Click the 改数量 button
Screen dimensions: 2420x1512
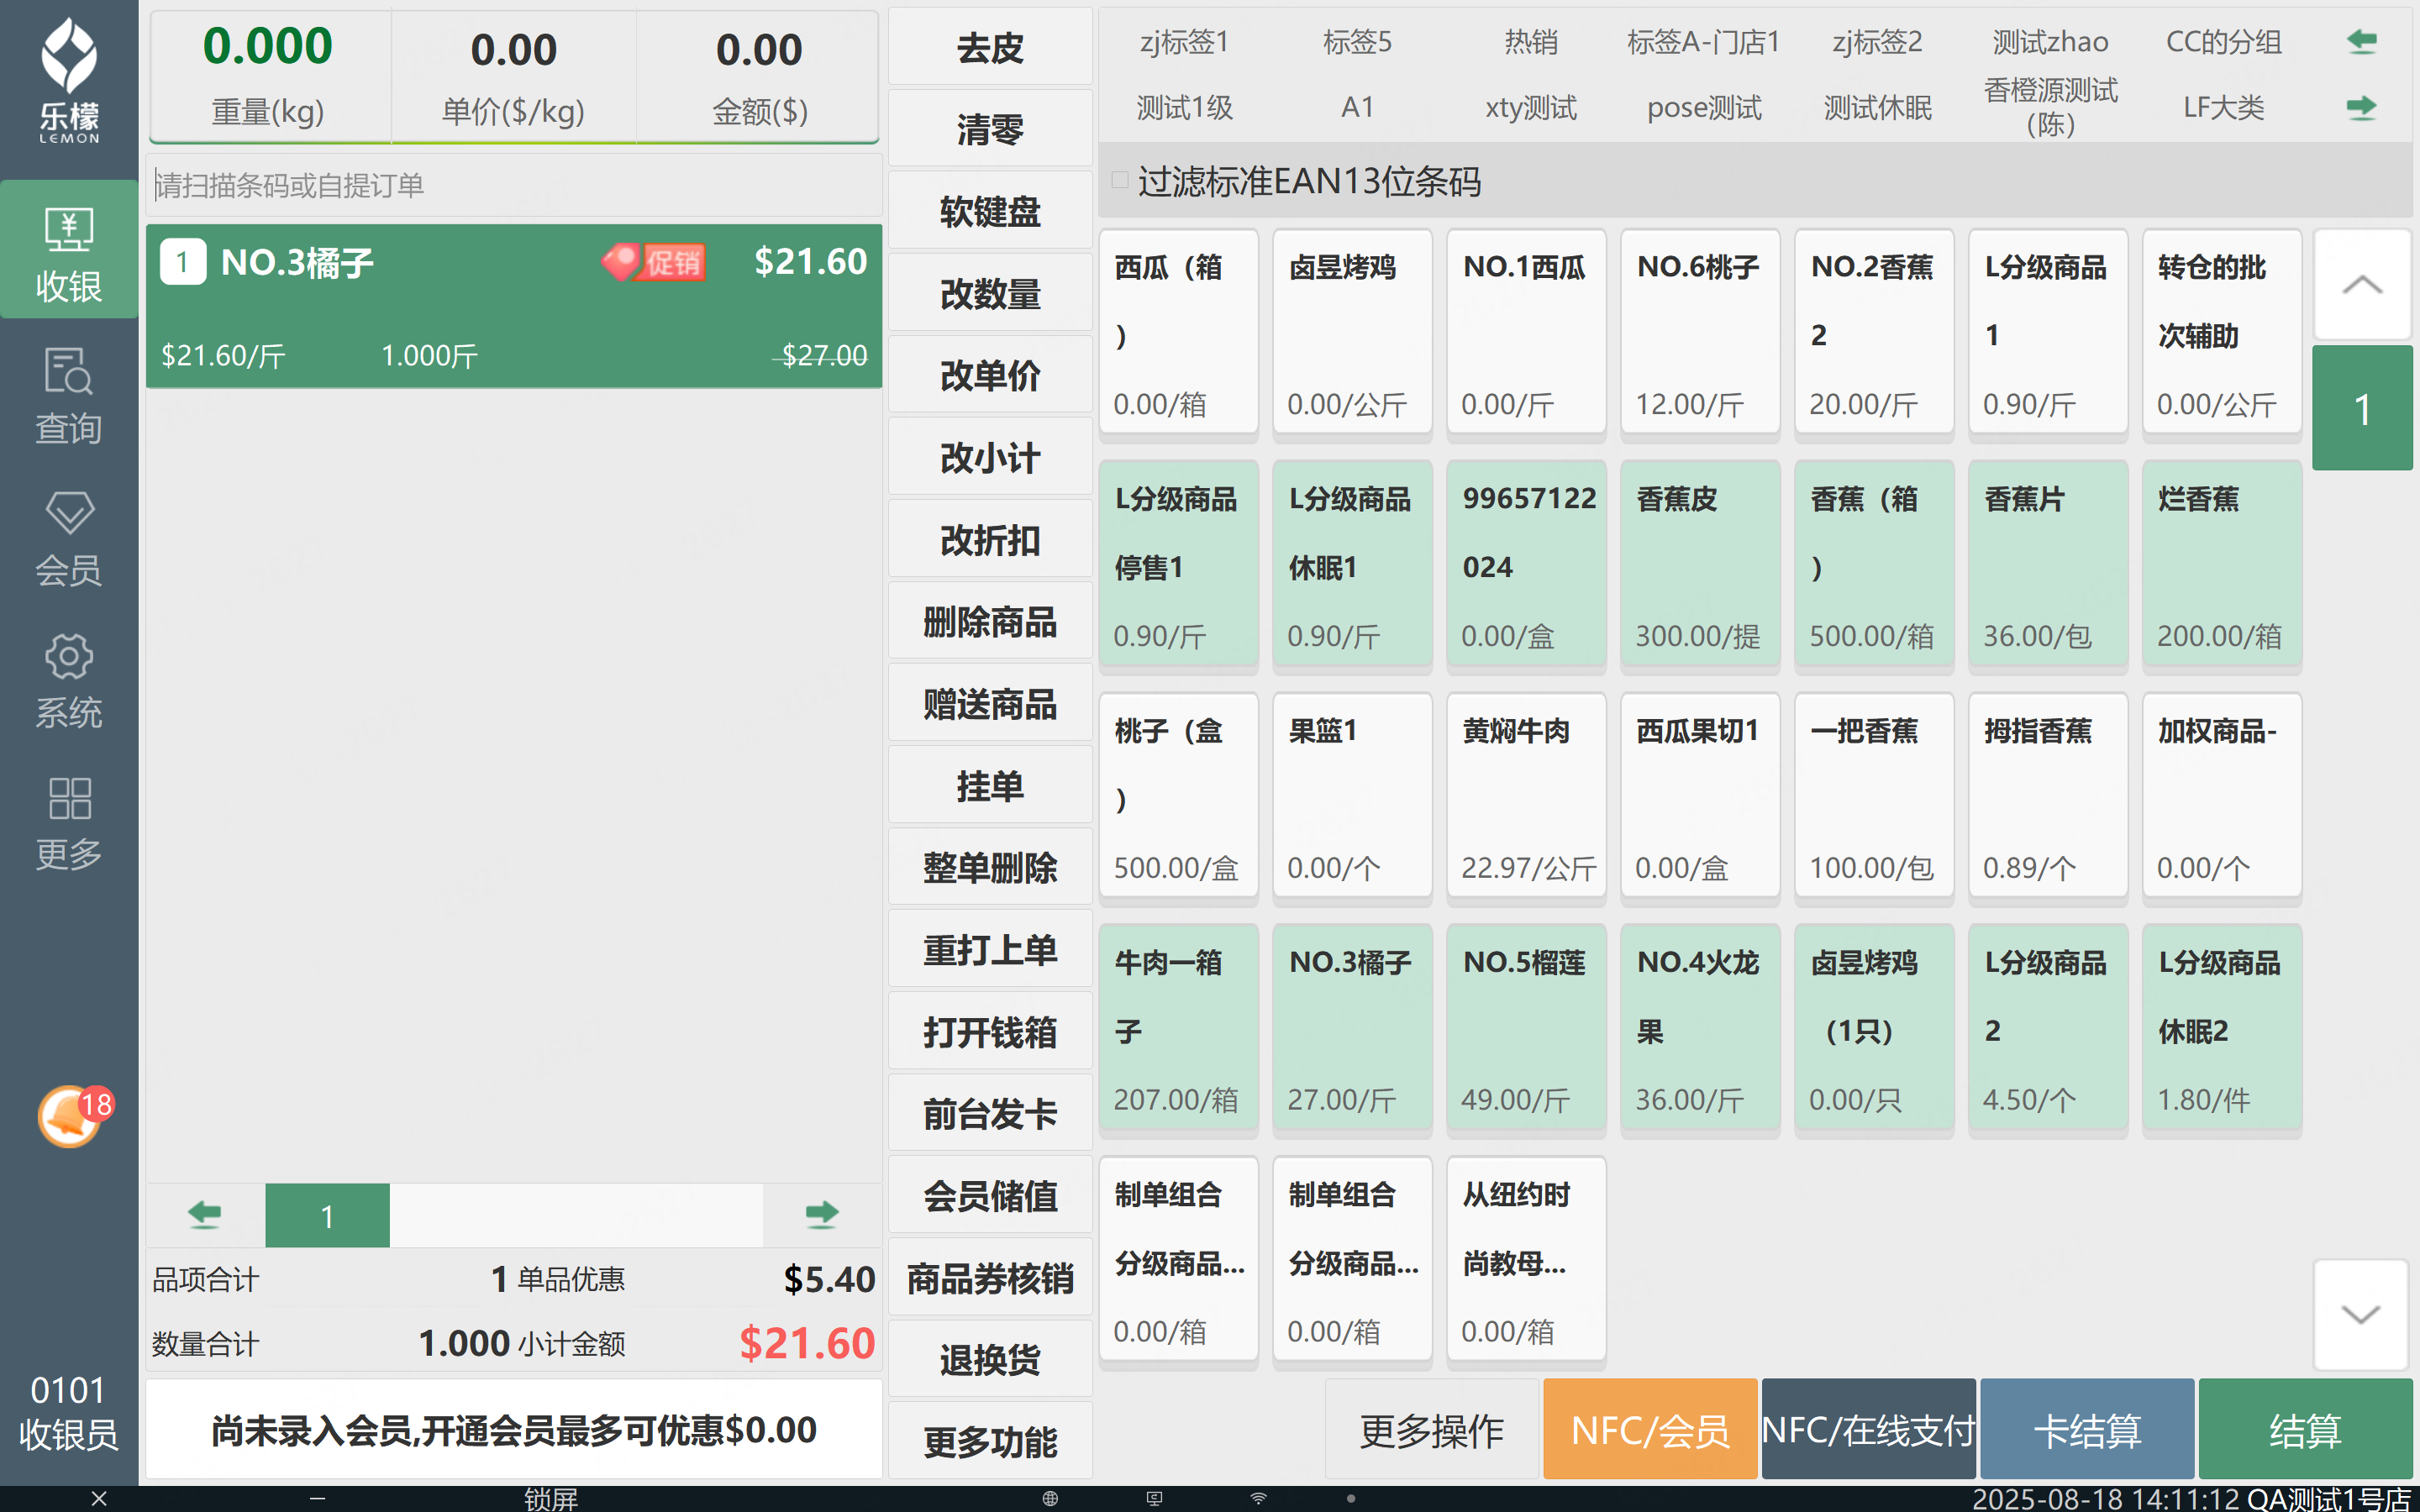point(989,294)
